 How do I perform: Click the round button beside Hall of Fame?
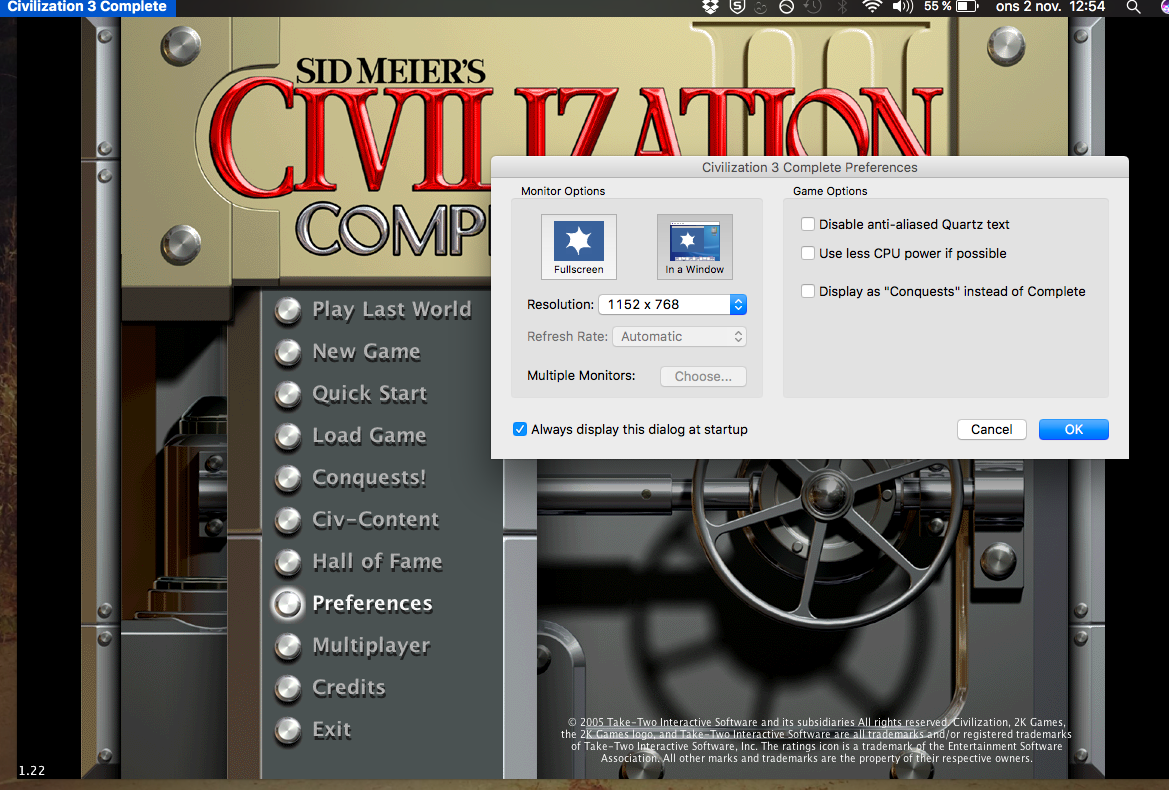point(288,562)
